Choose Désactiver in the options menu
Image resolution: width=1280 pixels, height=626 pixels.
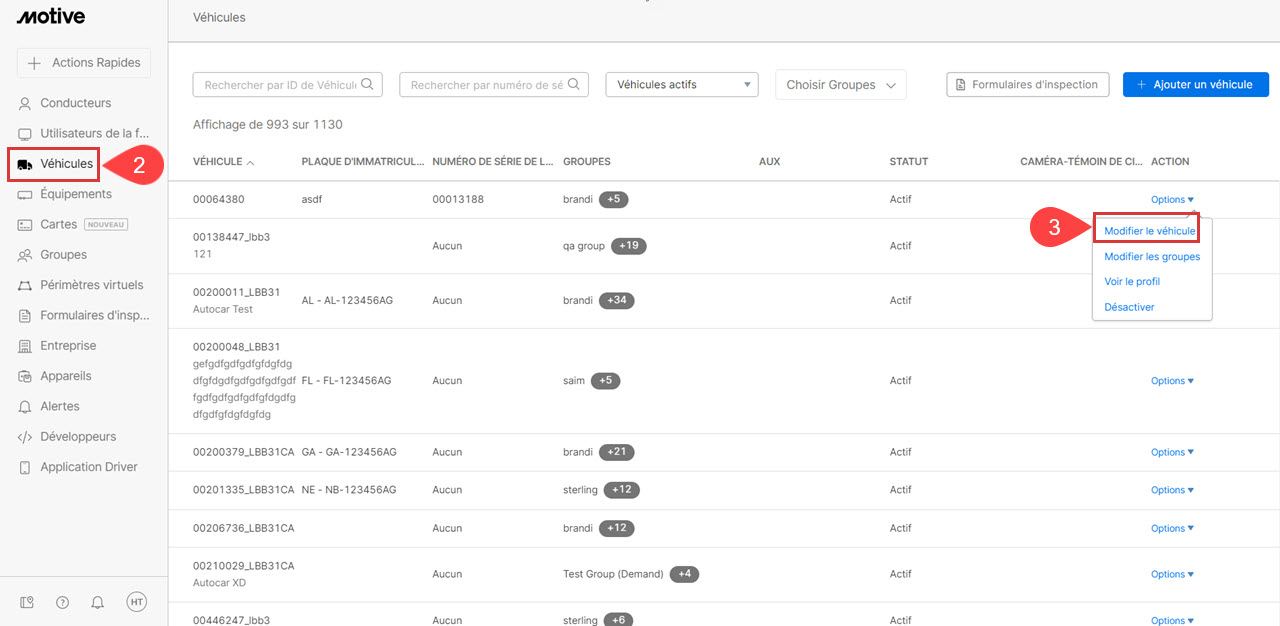pos(1129,307)
